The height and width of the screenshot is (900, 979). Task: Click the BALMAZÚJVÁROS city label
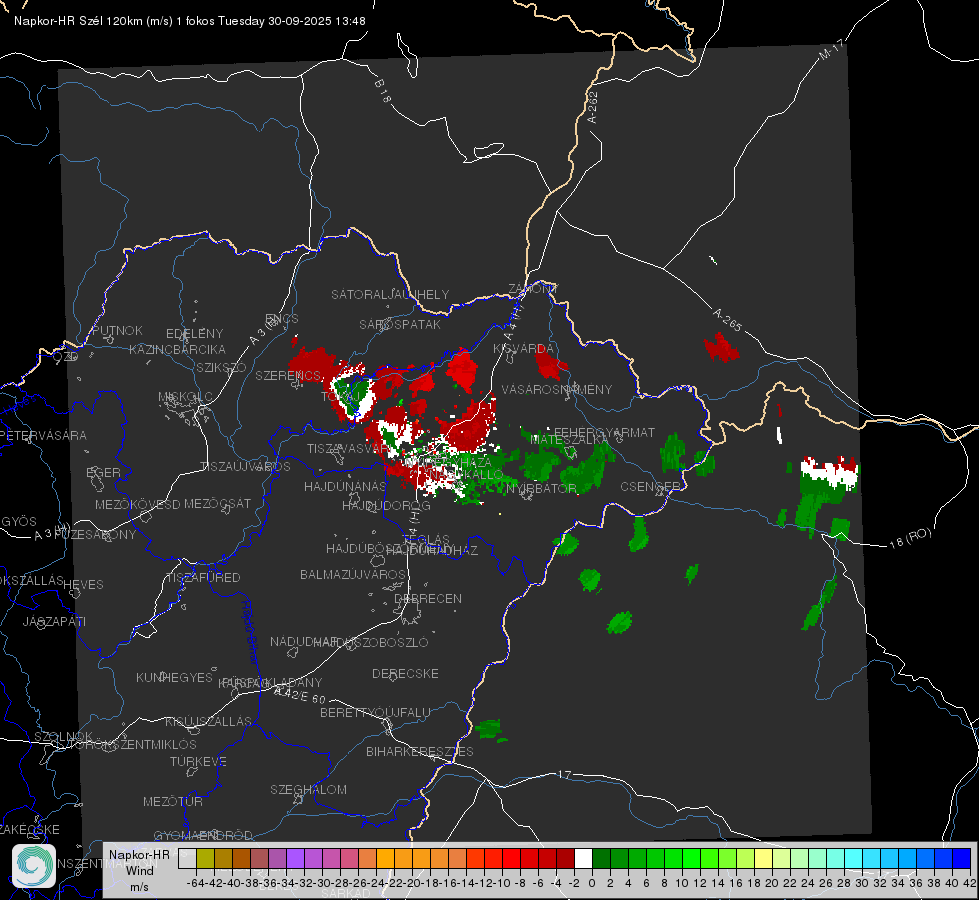(353, 574)
